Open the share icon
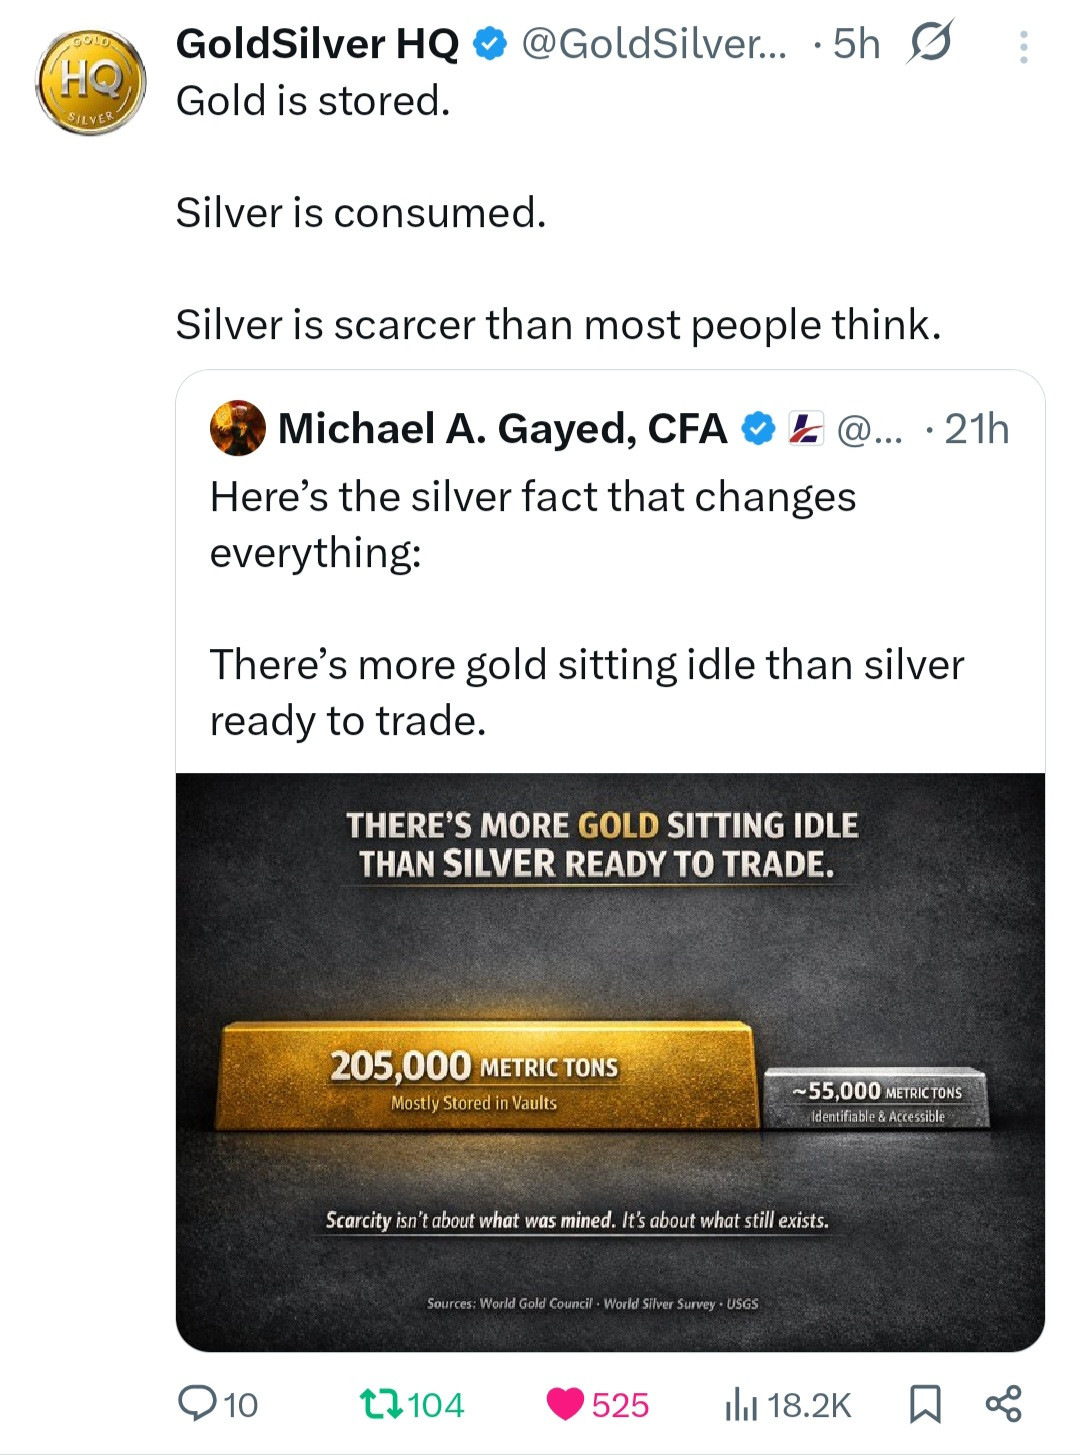This screenshot has width=1080, height=1455. (1003, 1403)
